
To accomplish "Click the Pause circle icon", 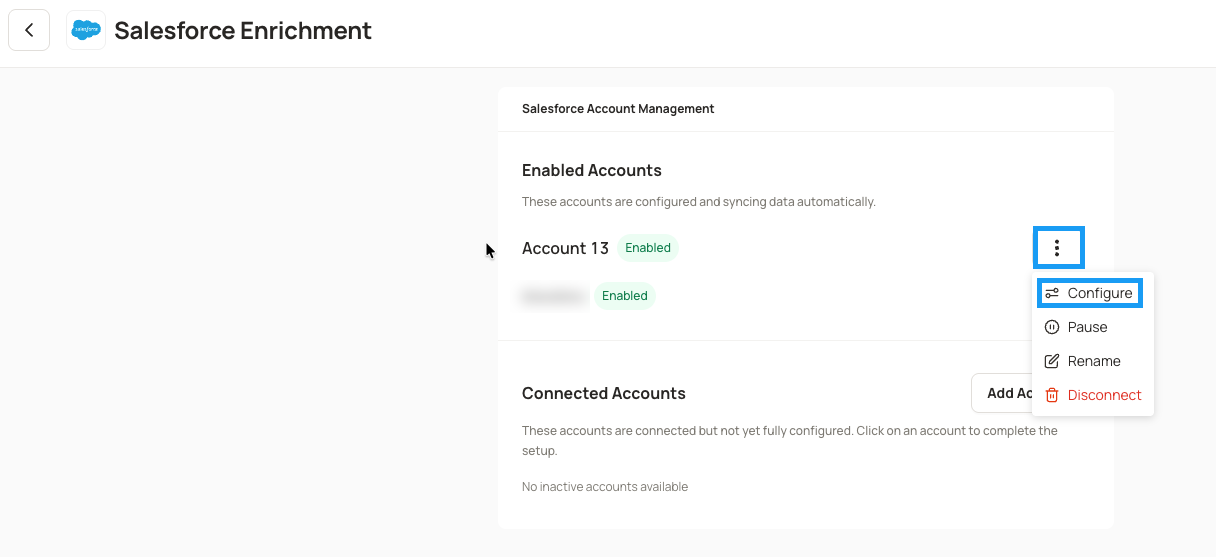I will (x=1052, y=327).
